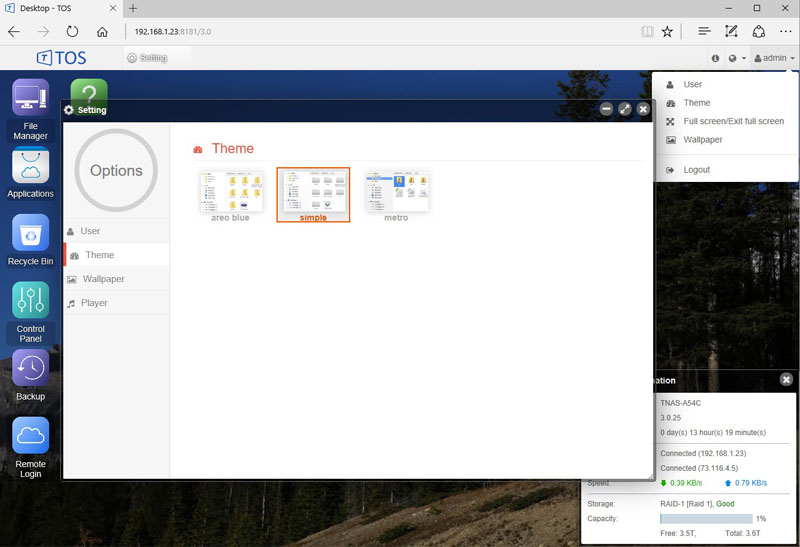Click the info icon in TOS top bar
Viewport: 800px width, 547px height.
point(715,58)
